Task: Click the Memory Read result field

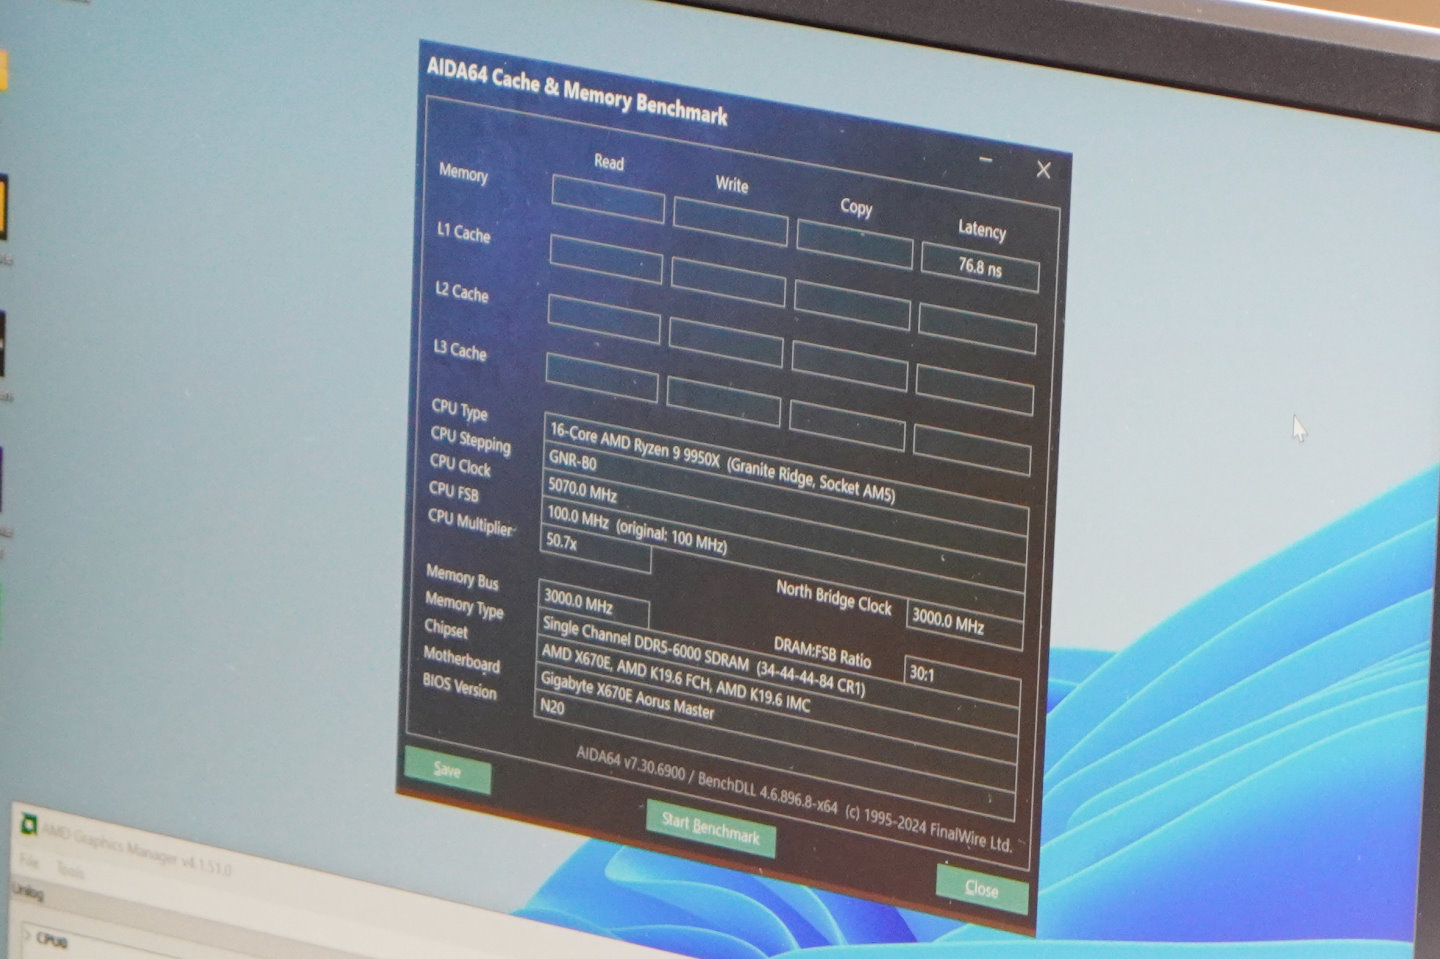Action: (608, 200)
